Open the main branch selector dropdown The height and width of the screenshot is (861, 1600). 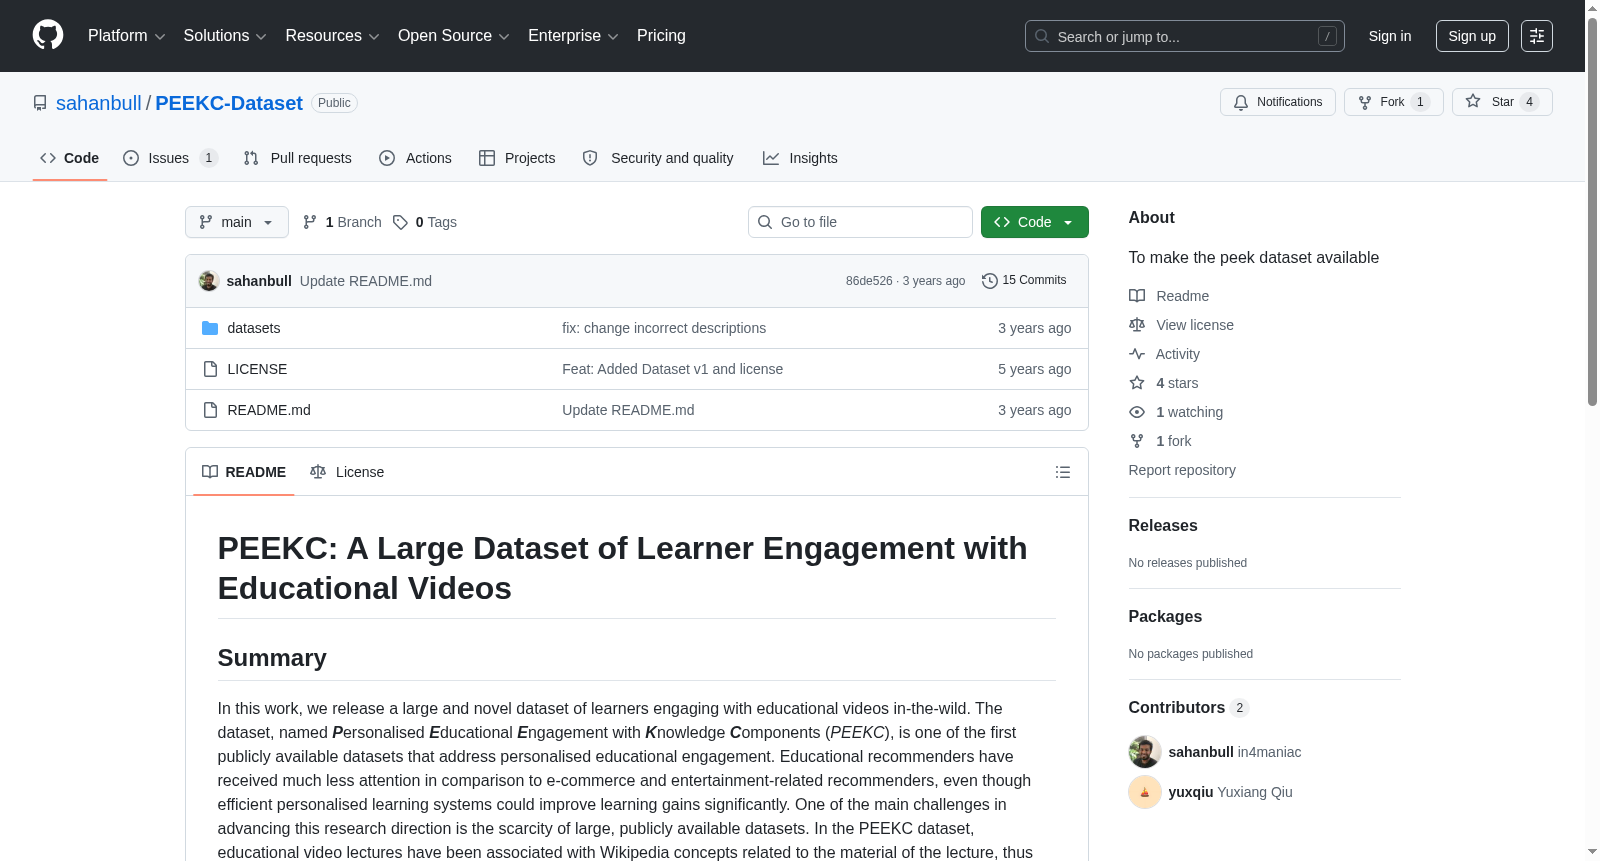pos(237,222)
